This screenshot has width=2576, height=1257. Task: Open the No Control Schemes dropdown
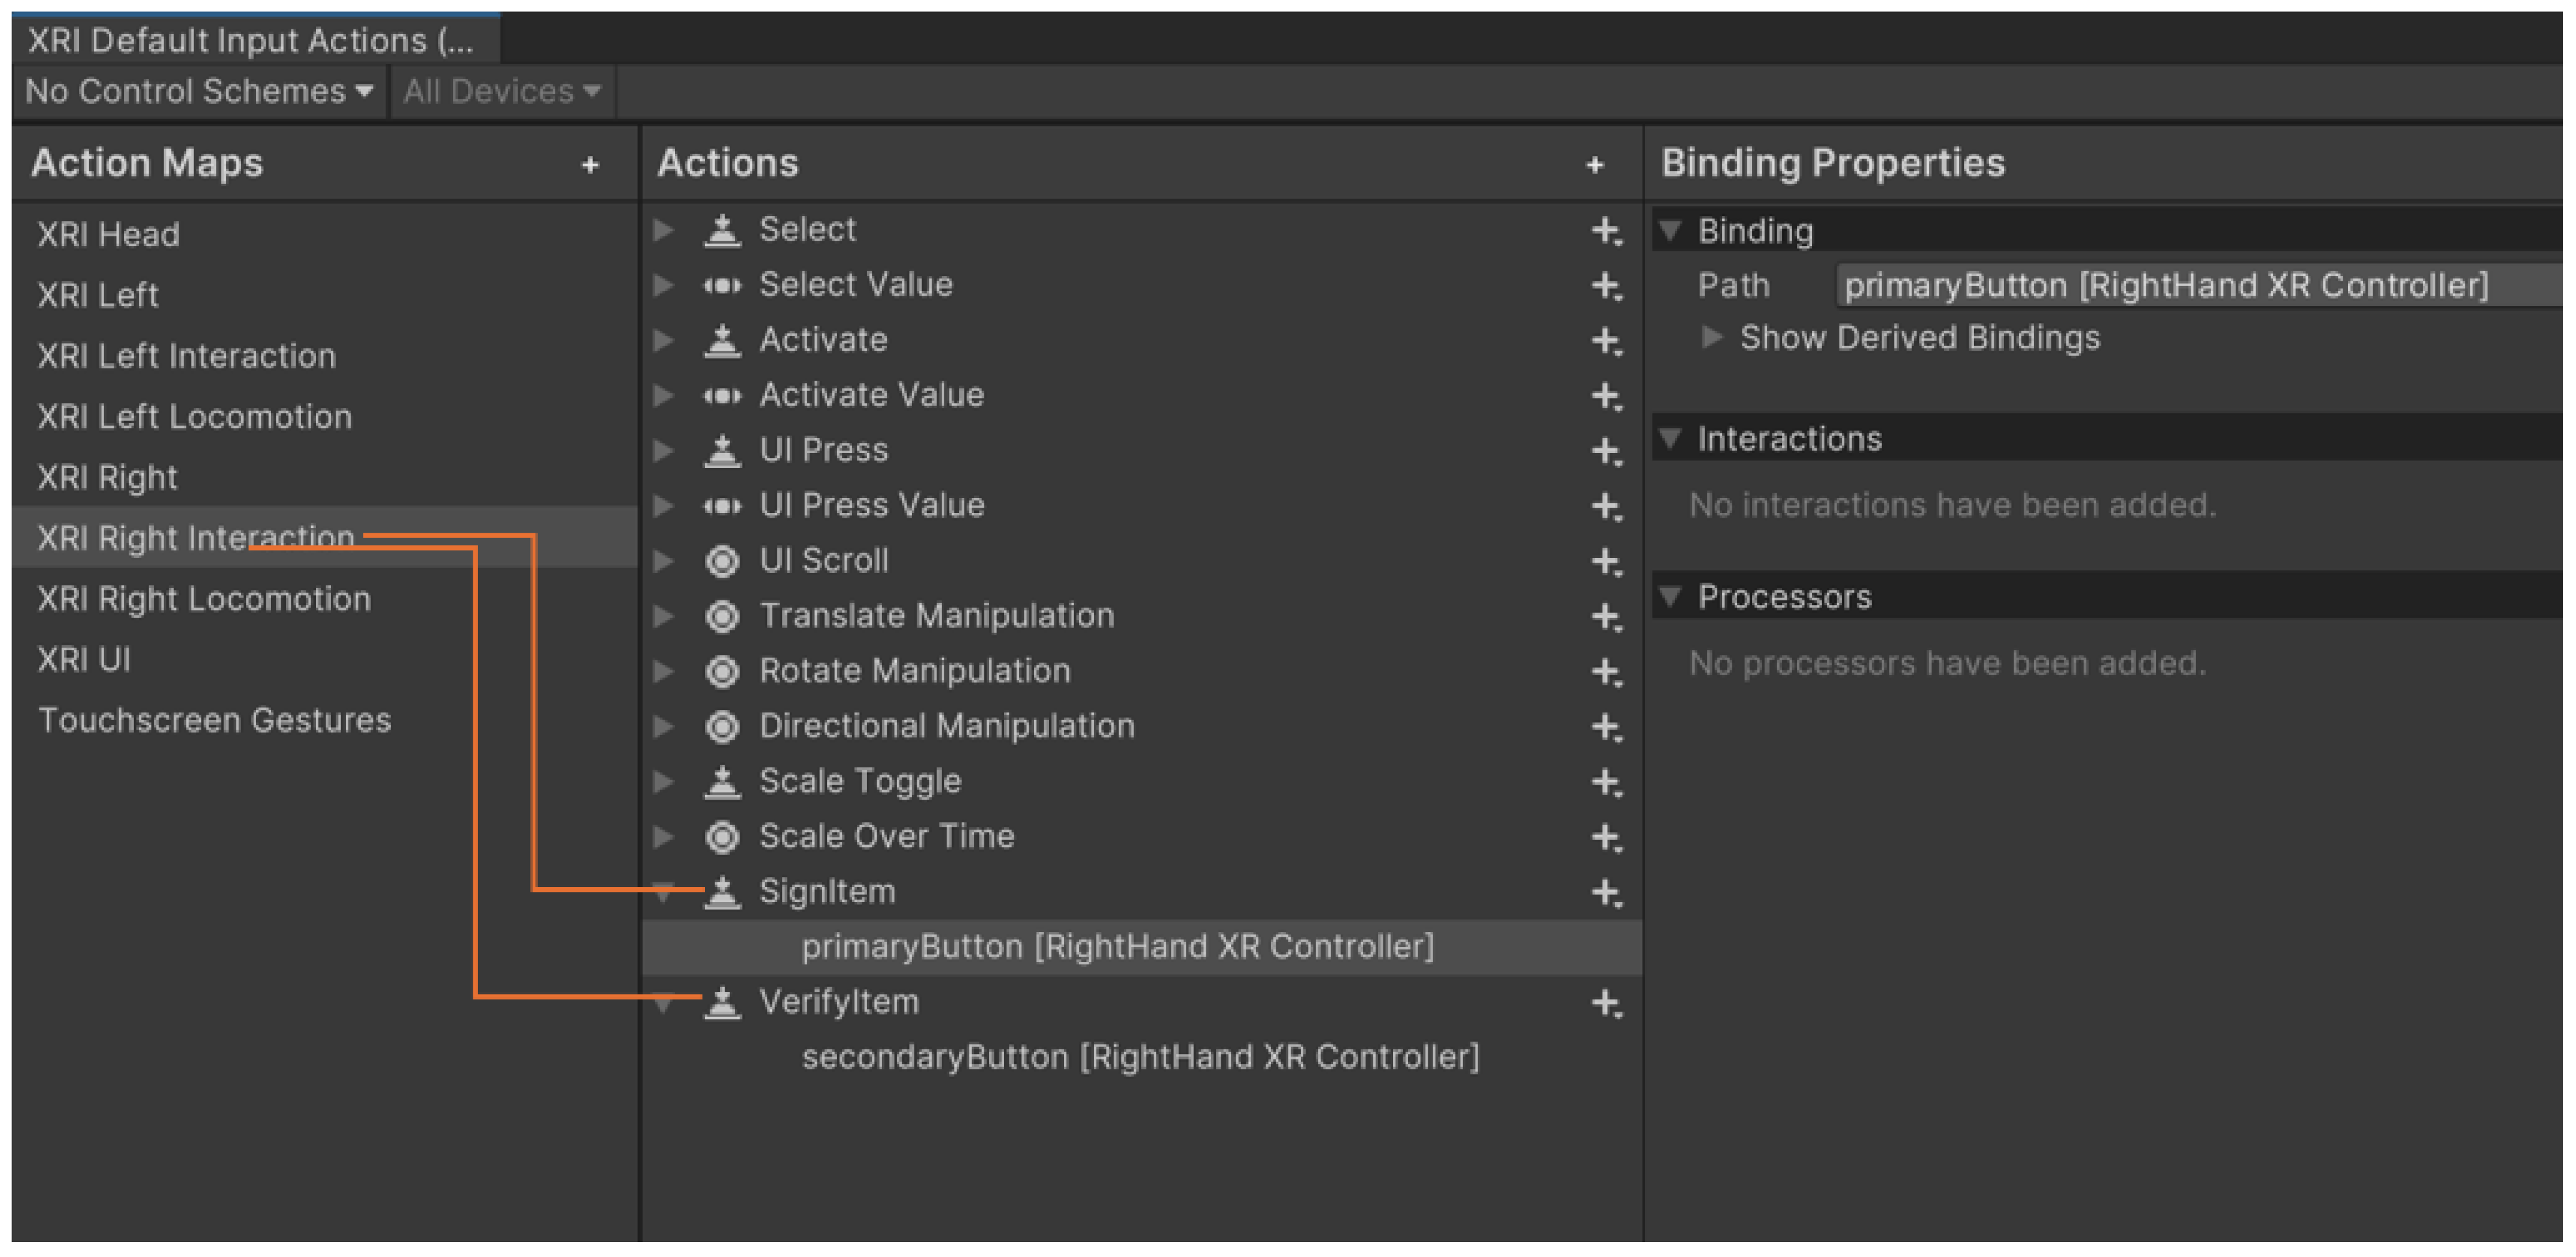(198, 92)
